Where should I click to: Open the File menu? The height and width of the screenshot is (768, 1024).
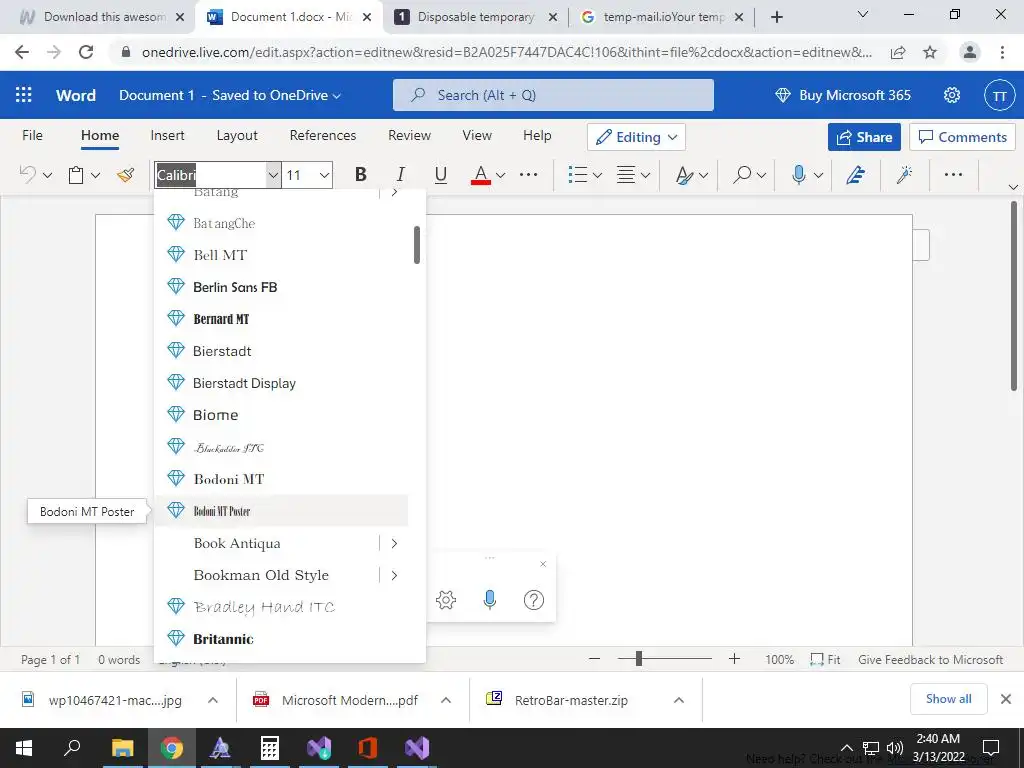(x=32, y=135)
